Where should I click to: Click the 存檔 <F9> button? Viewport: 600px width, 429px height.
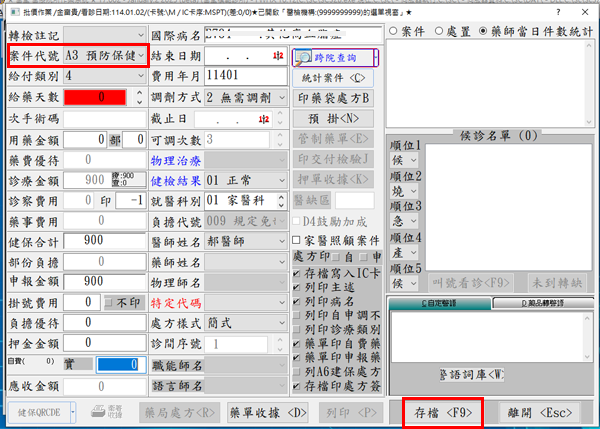443,411
